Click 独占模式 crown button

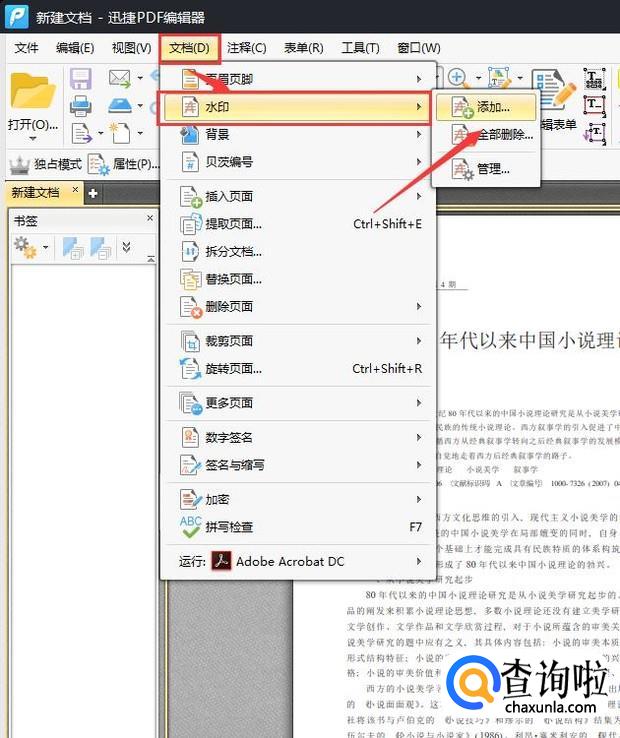point(46,164)
